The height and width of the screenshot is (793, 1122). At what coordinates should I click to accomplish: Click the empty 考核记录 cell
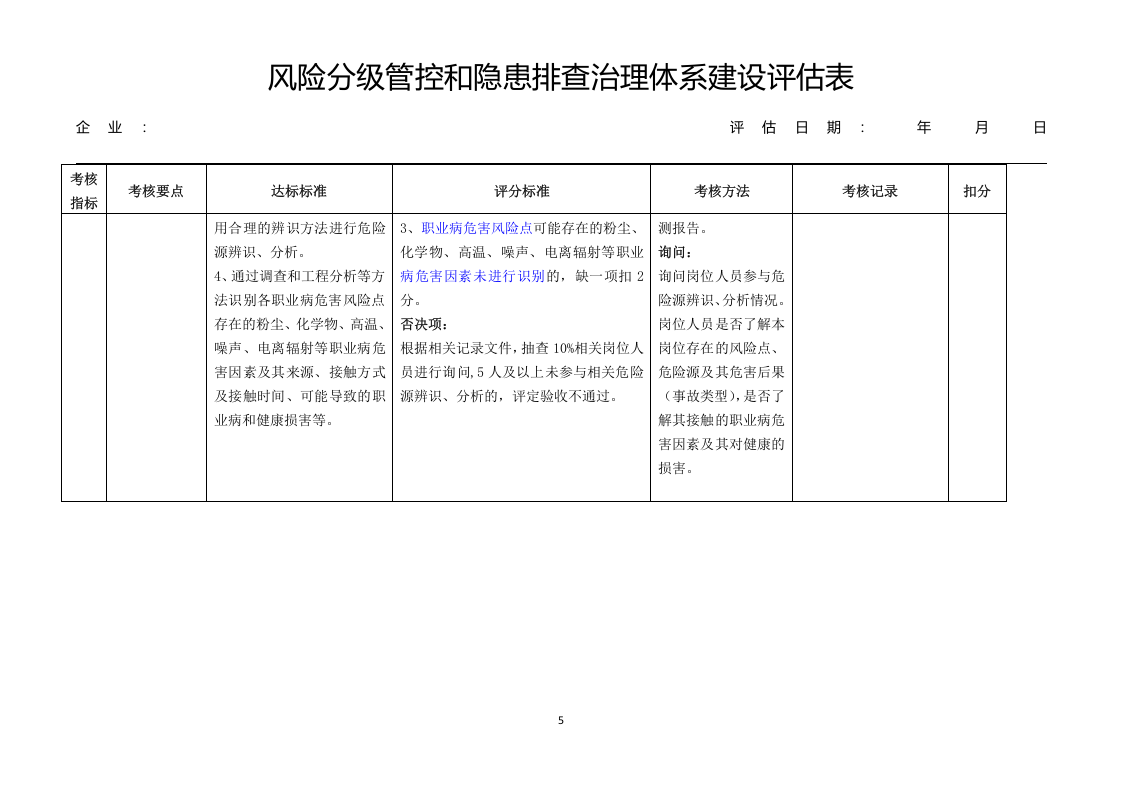point(870,357)
